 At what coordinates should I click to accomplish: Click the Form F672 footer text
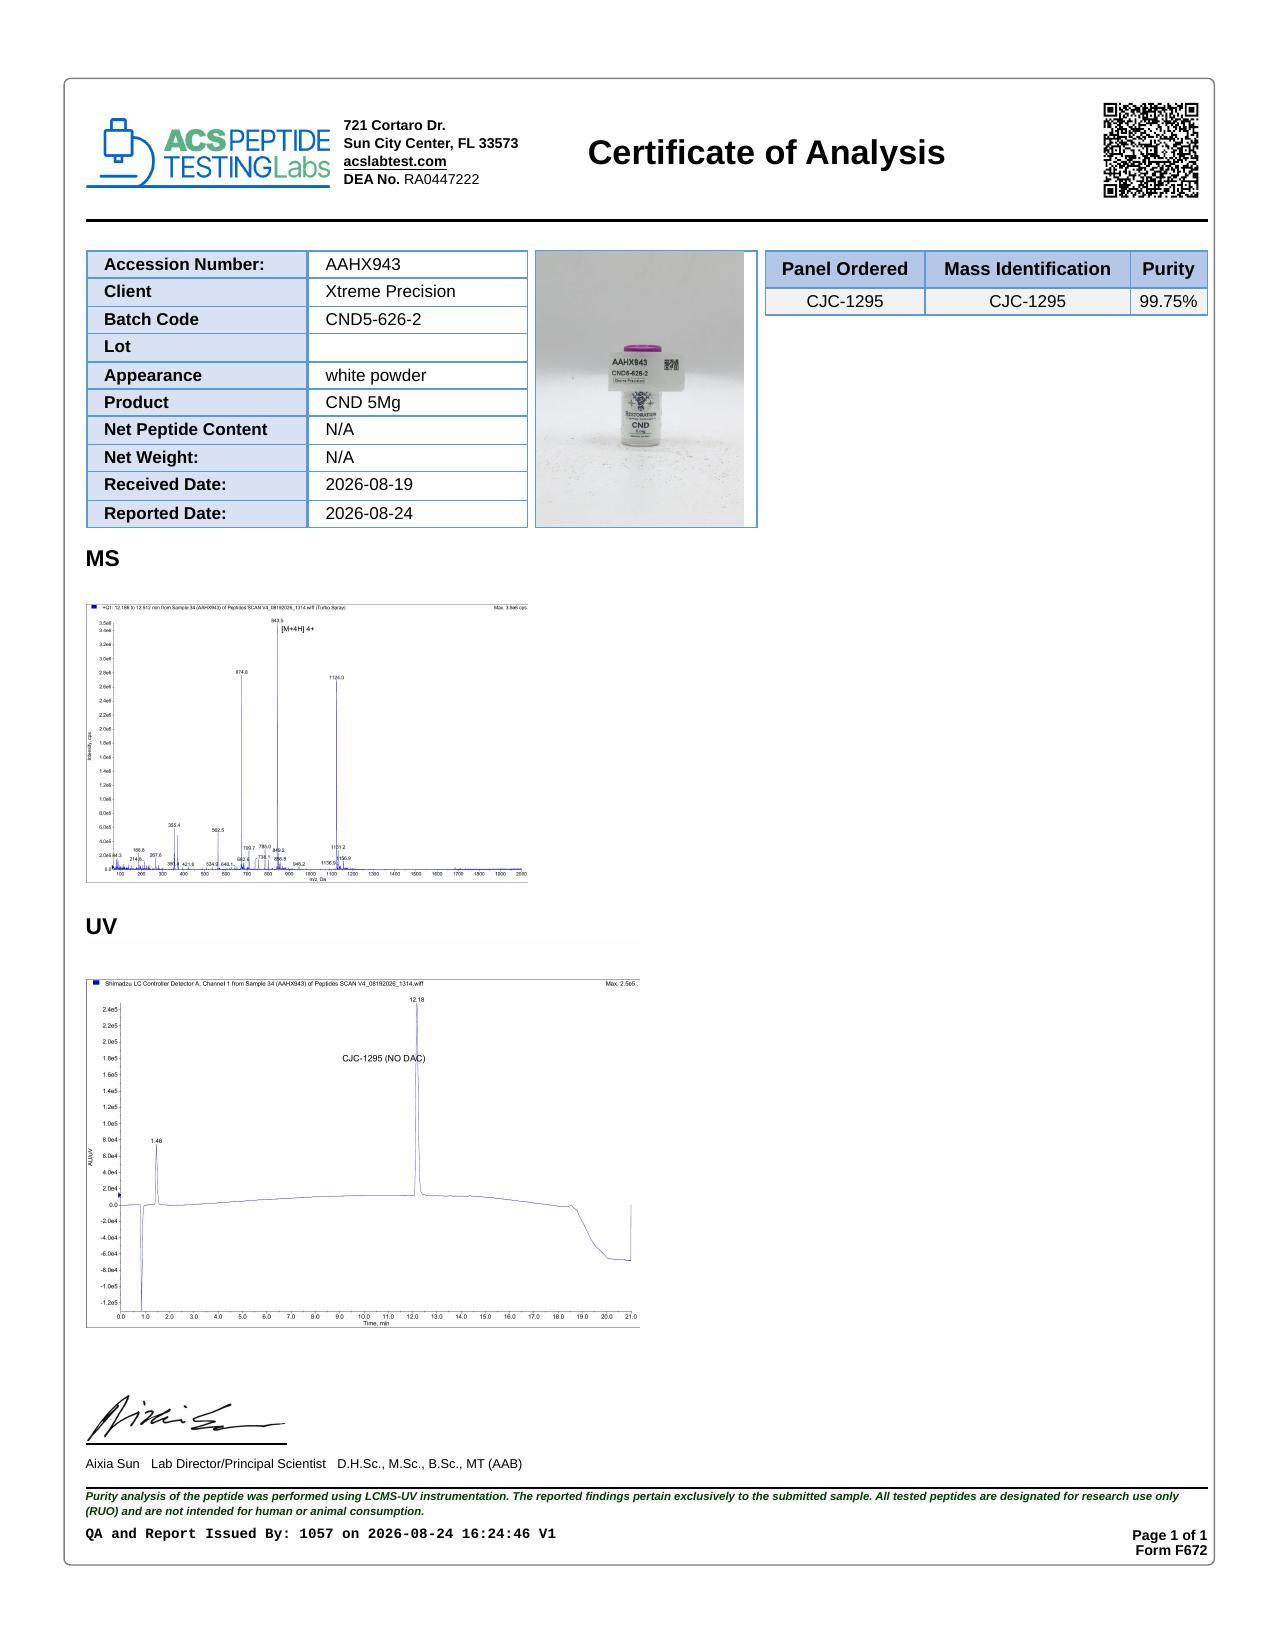1171,1551
